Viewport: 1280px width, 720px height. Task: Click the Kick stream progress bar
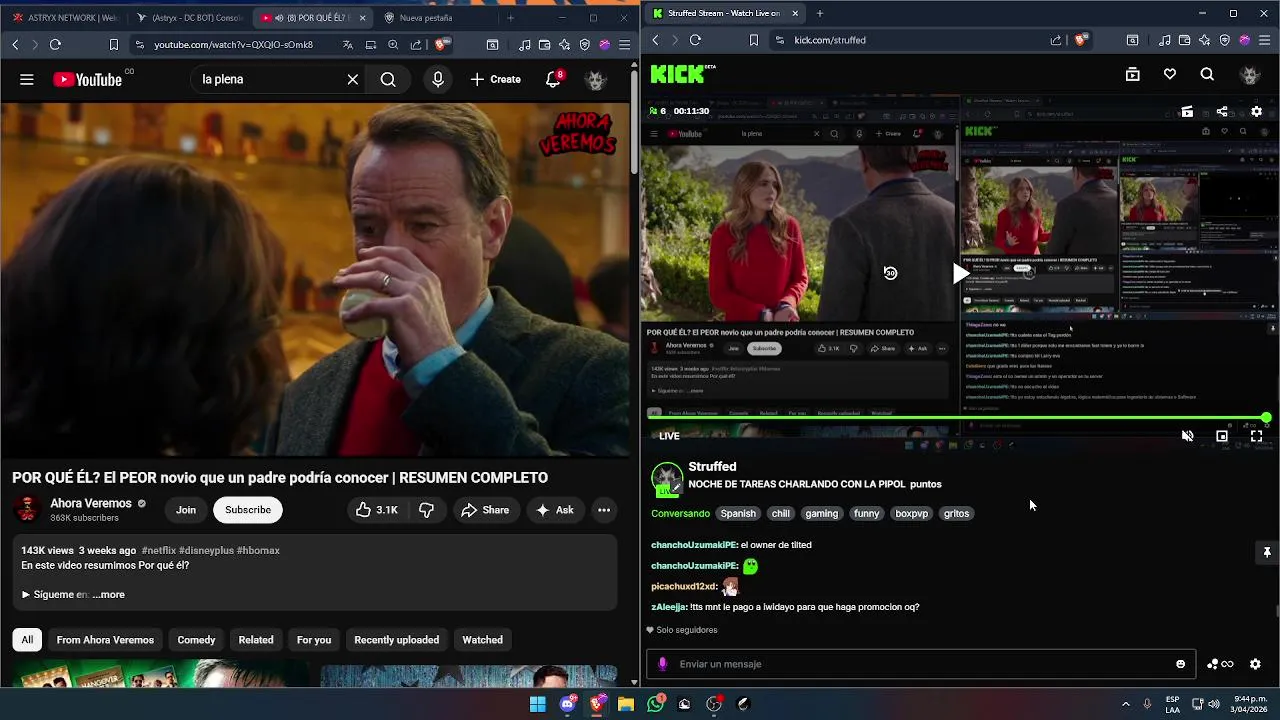tap(958, 418)
